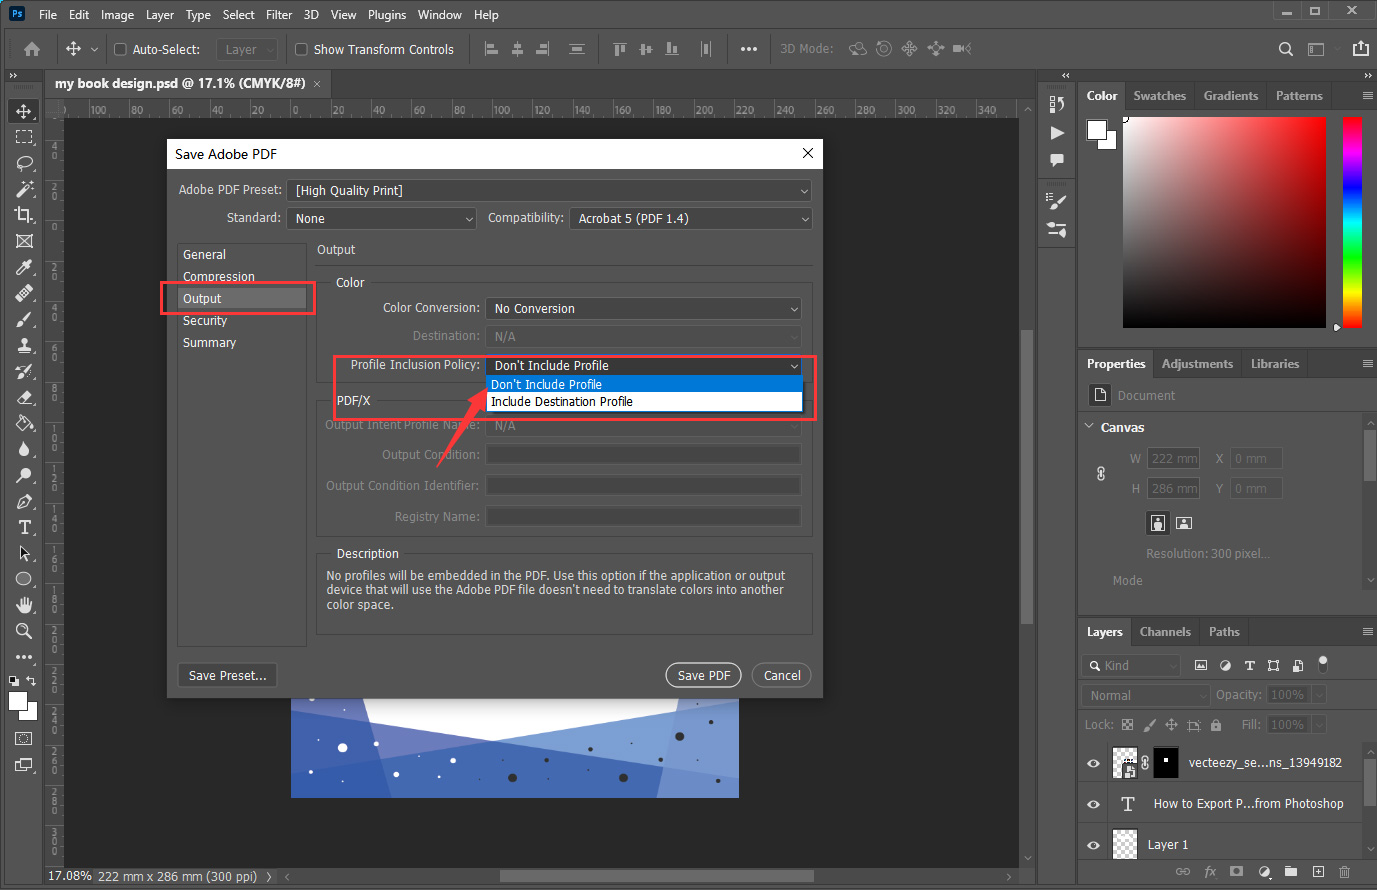Hide the vecteezy layer visibility eye
Screen dimensions: 1377x890
[1093, 763]
